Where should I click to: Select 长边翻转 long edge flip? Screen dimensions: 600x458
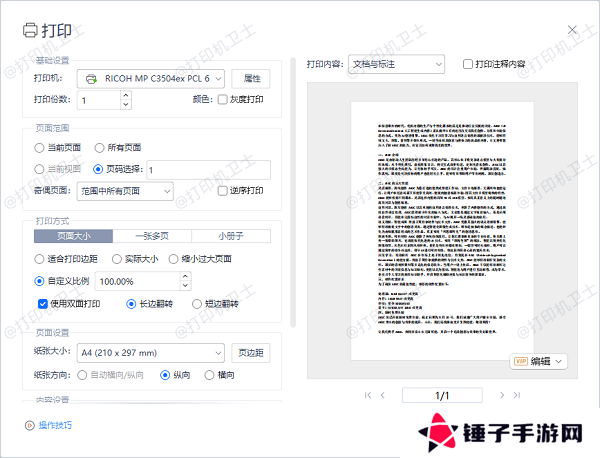click(131, 304)
